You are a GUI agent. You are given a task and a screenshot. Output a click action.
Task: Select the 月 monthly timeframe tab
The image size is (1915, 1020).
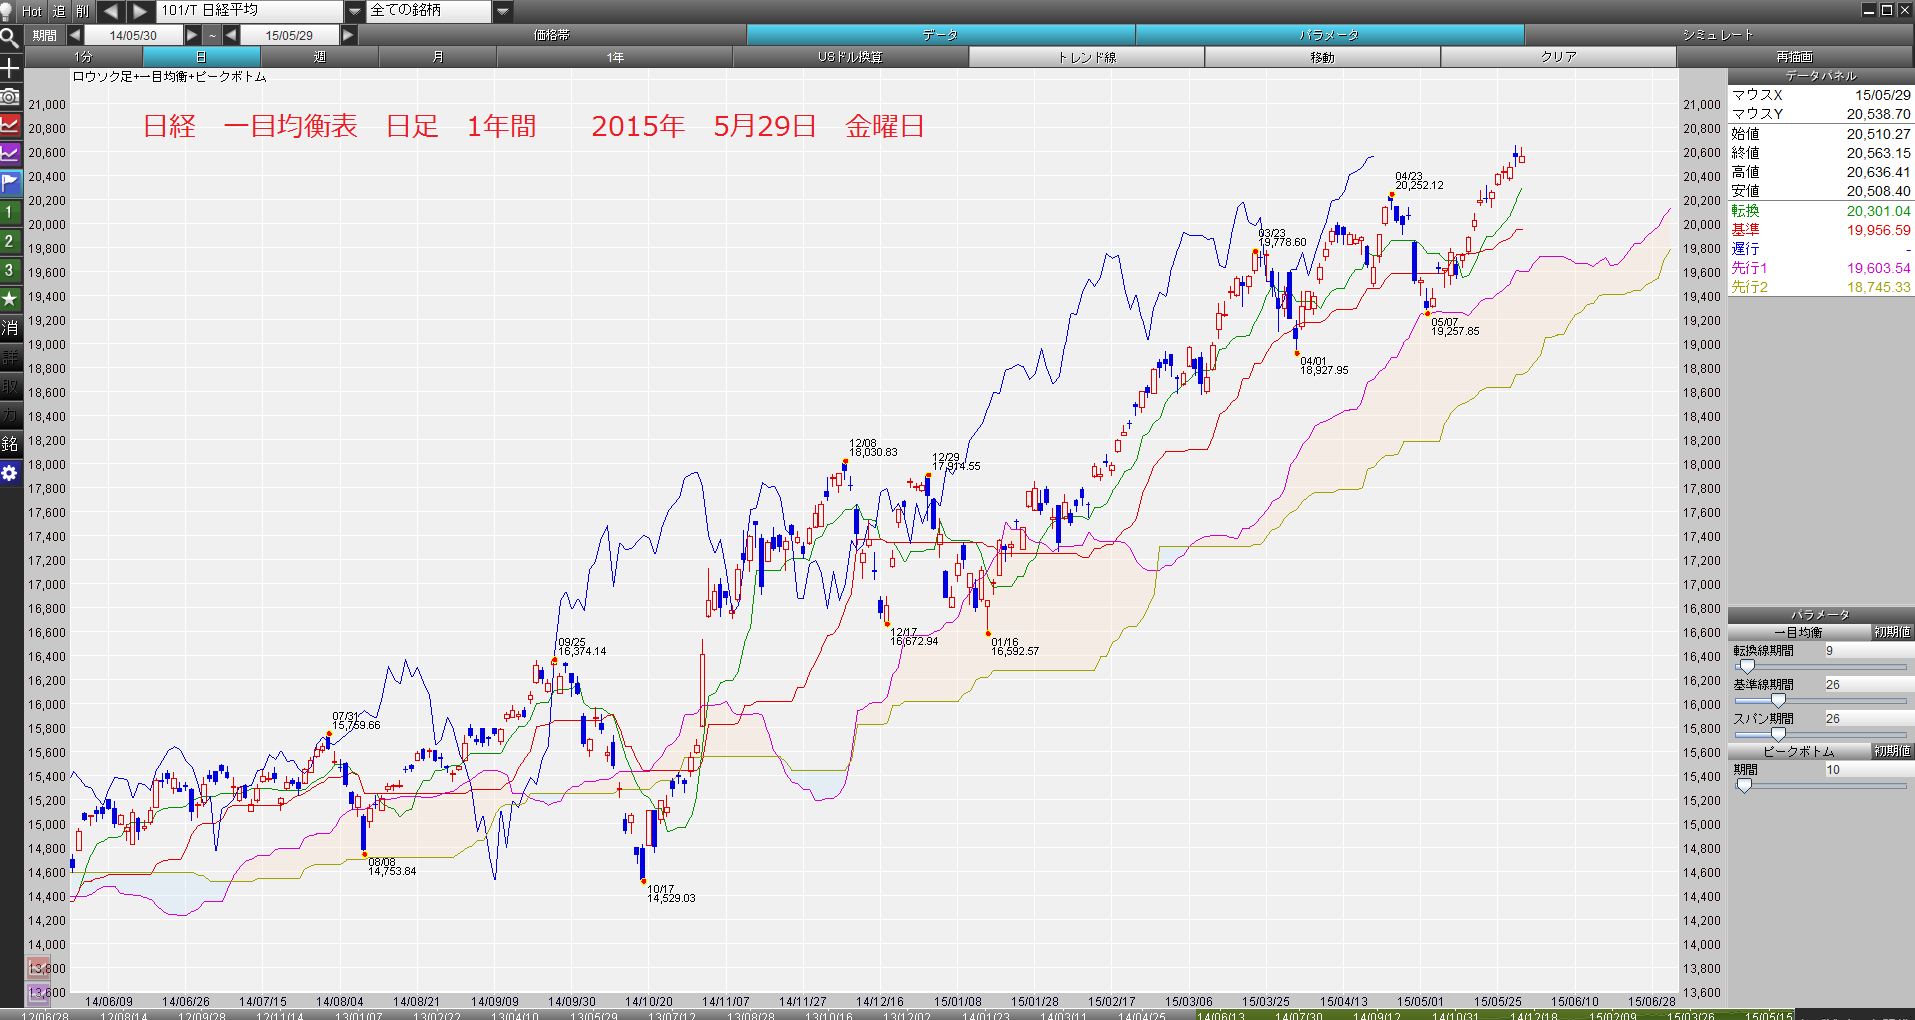click(438, 57)
